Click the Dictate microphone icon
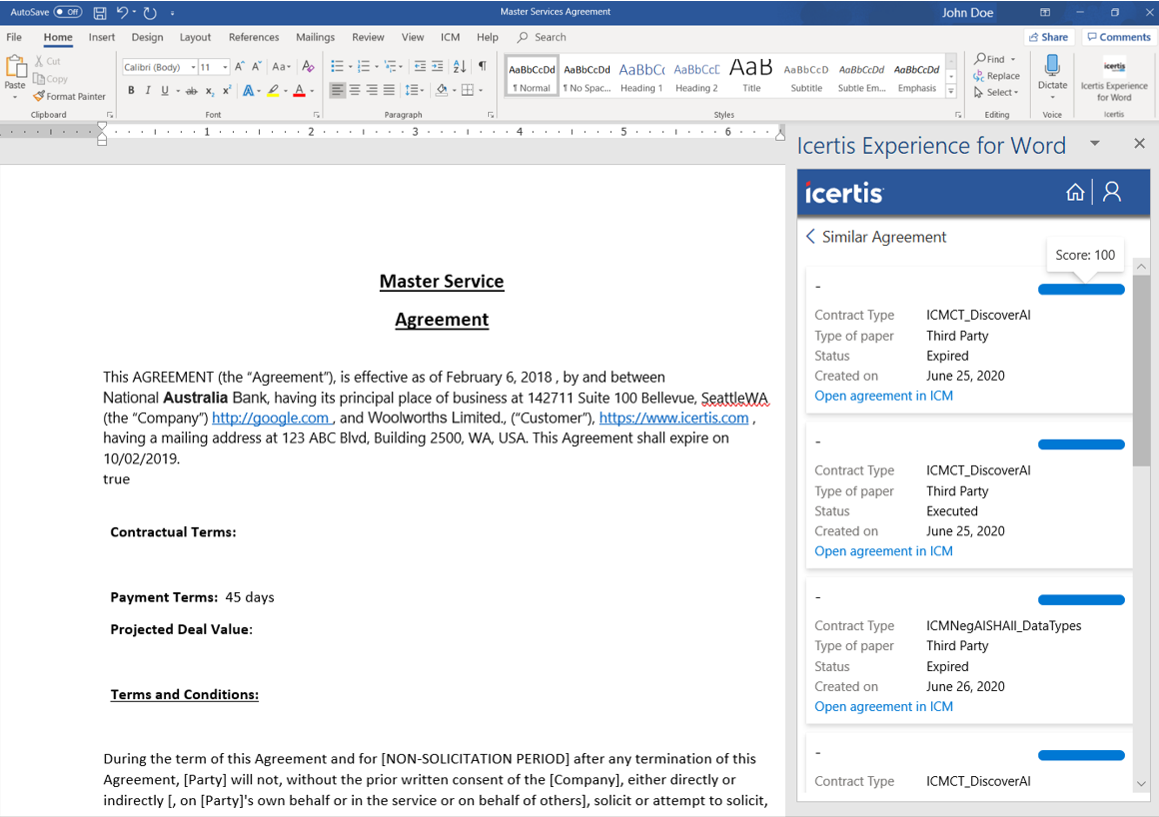This screenshot has height=817, width=1159. tap(1052, 67)
